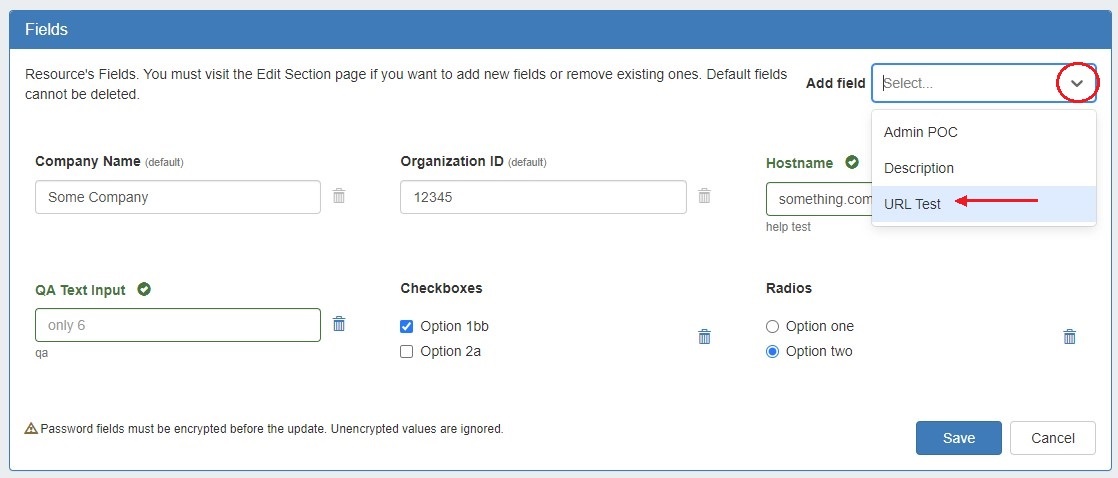Focus the Company Name text field
The width and height of the screenshot is (1118, 478).
pyautogui.click(x=178, y=197)
